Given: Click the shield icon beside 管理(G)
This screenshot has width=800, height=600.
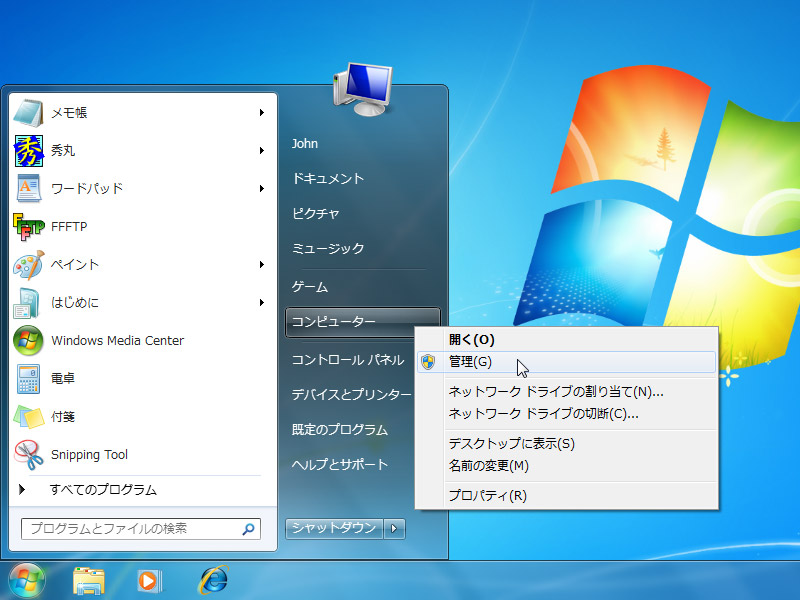Looking at the screenshot, I should point(428,362).
